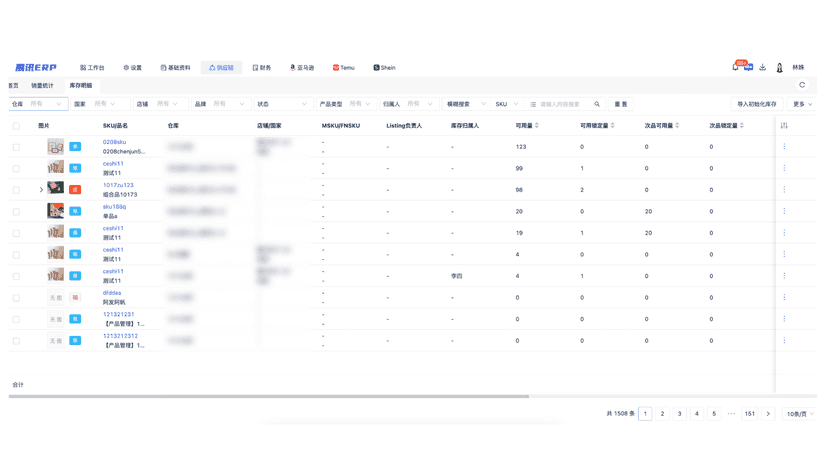828x466 pixels.
Task: Open the 0208sku product link
Action: click(114, 142)
